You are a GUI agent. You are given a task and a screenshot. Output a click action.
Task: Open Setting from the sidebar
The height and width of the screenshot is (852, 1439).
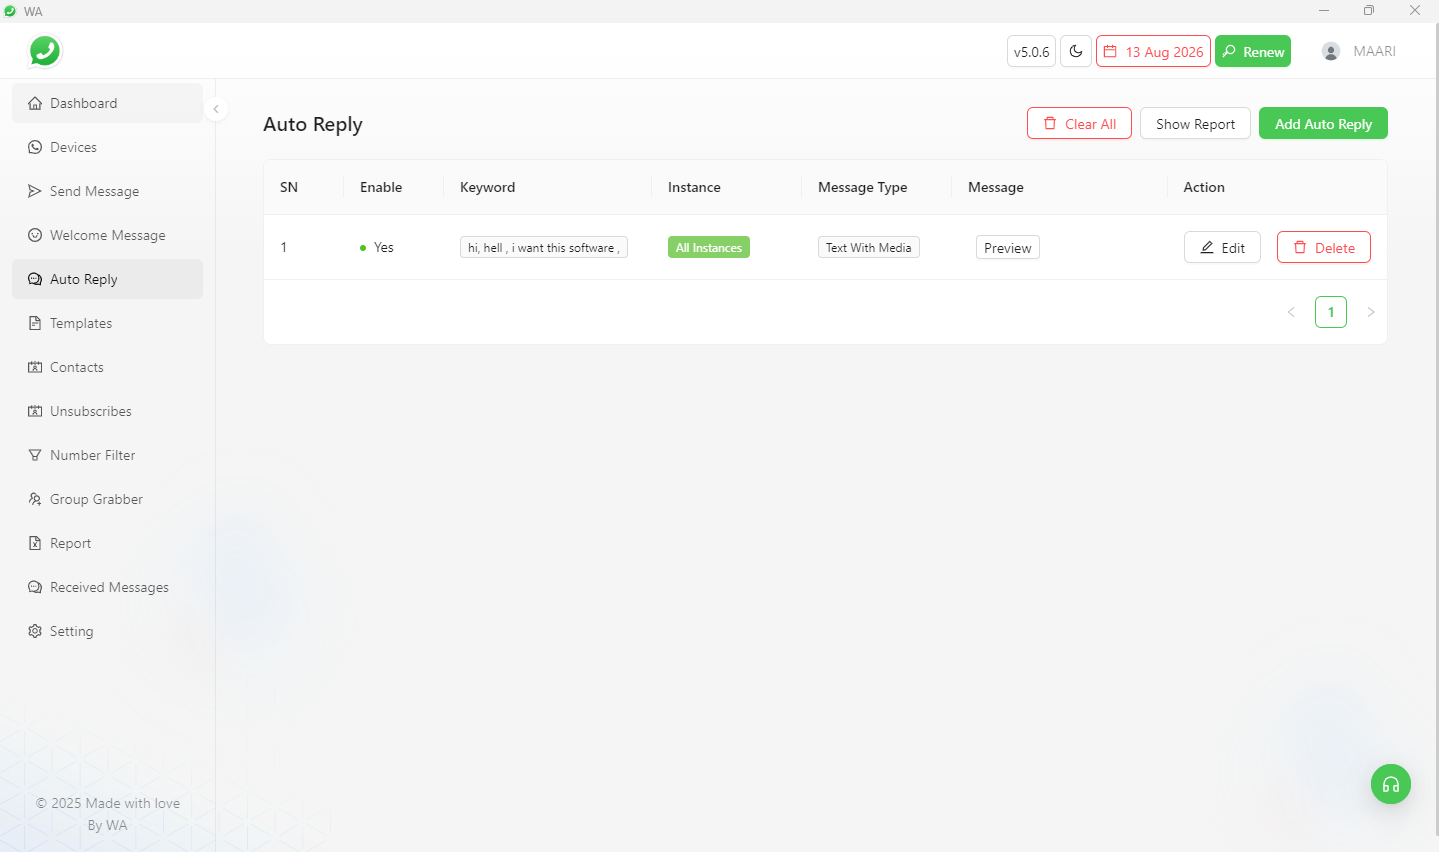(71, 631)
